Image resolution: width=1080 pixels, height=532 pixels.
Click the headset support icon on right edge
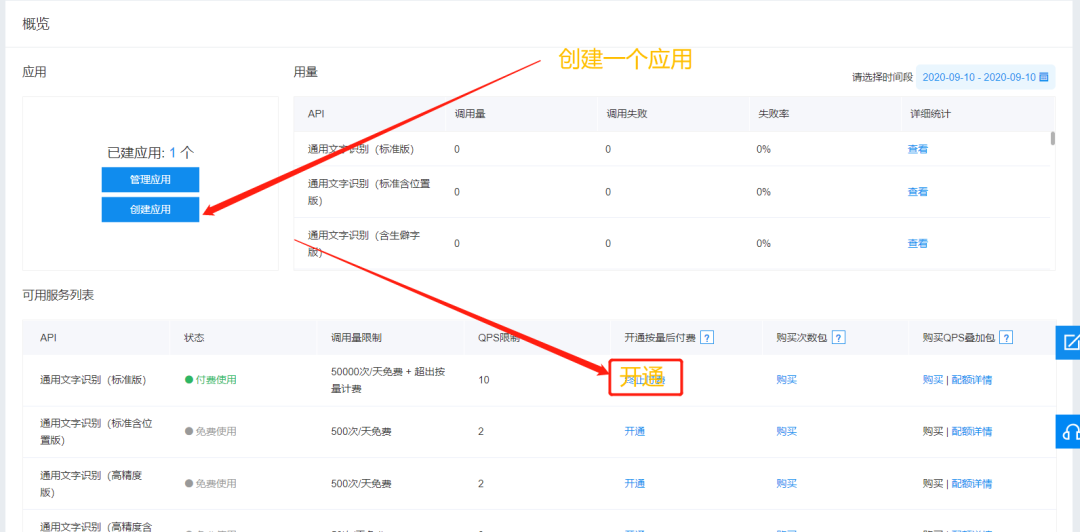tap(1068, 431)
